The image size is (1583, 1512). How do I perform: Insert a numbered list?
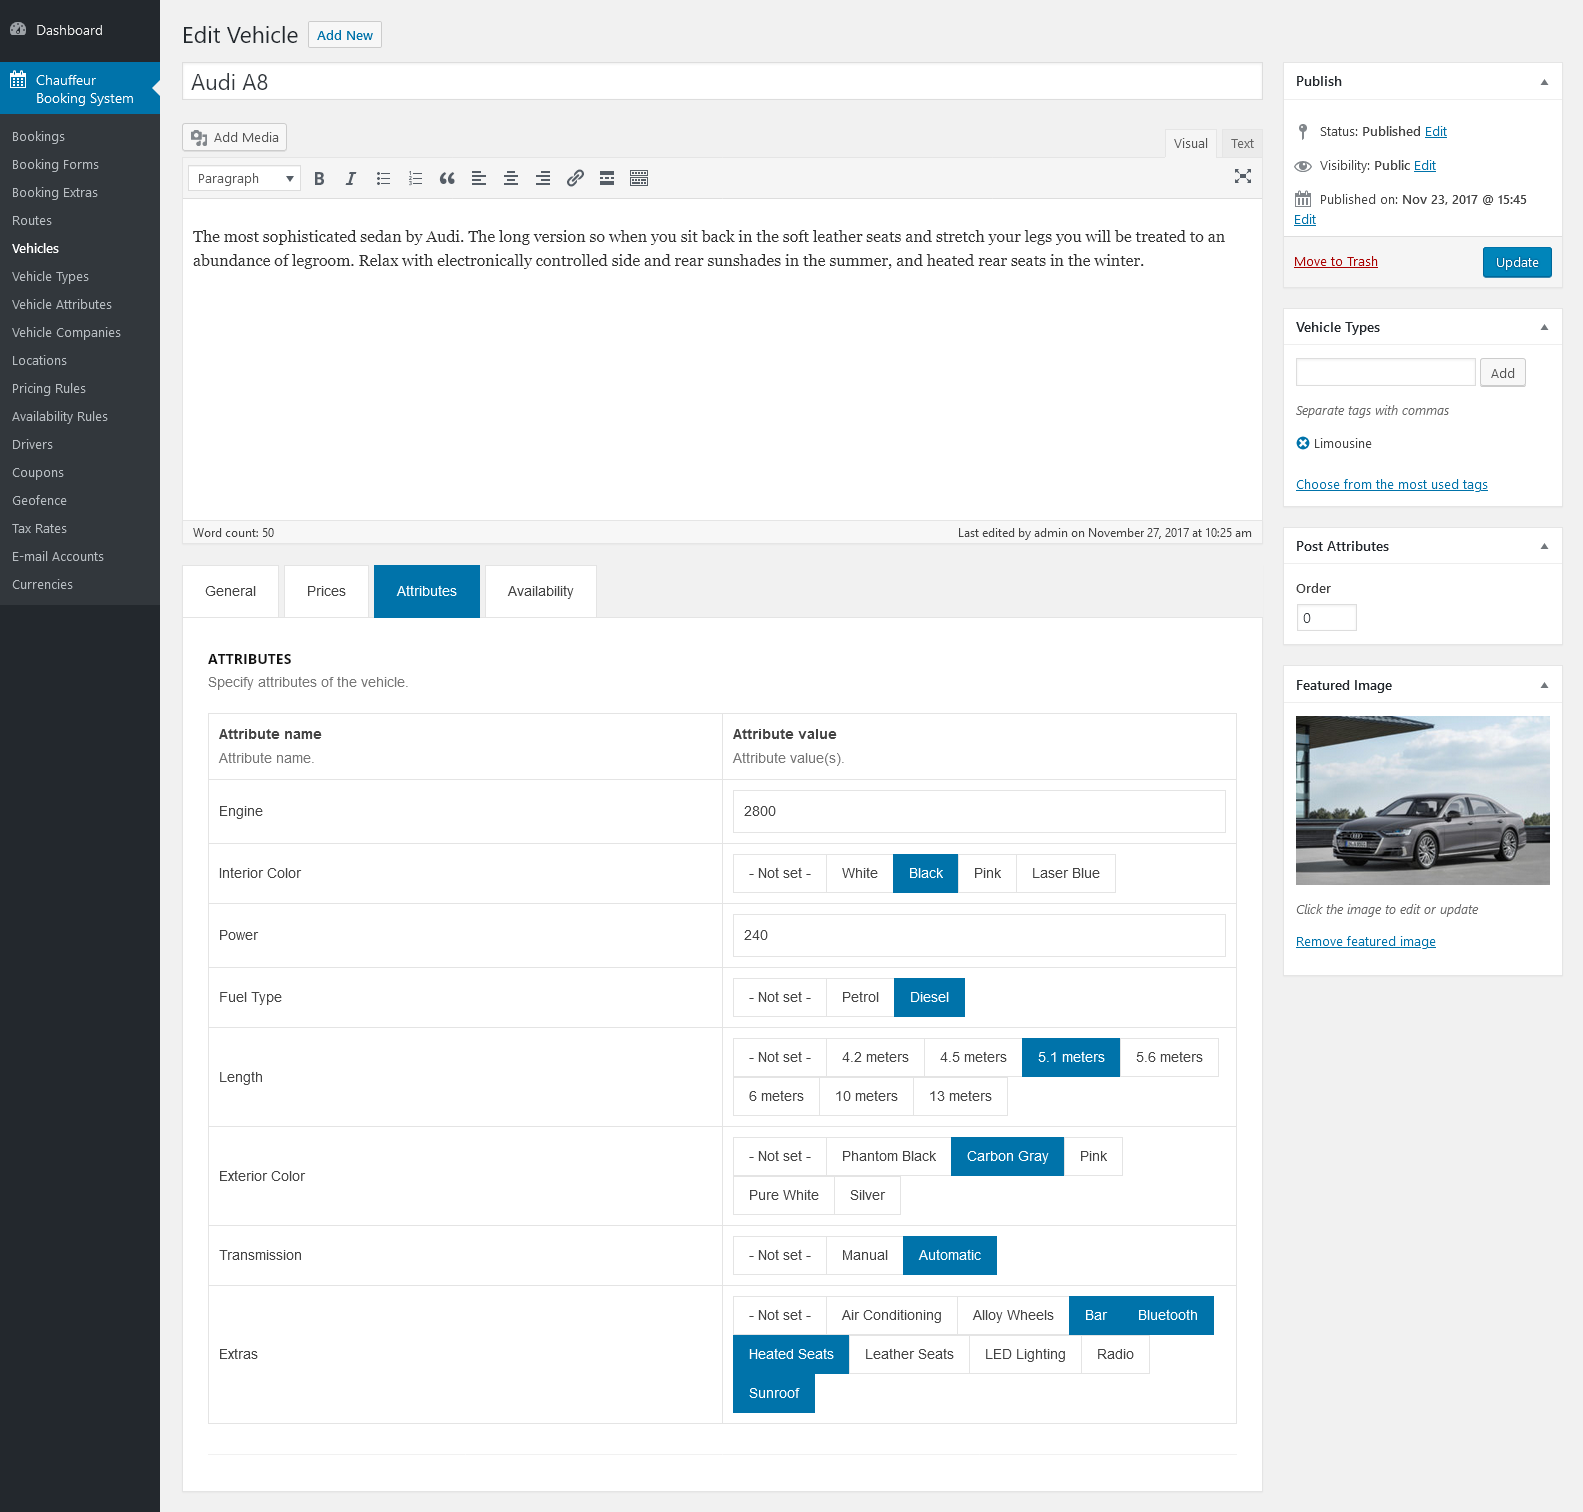point(415,179)
